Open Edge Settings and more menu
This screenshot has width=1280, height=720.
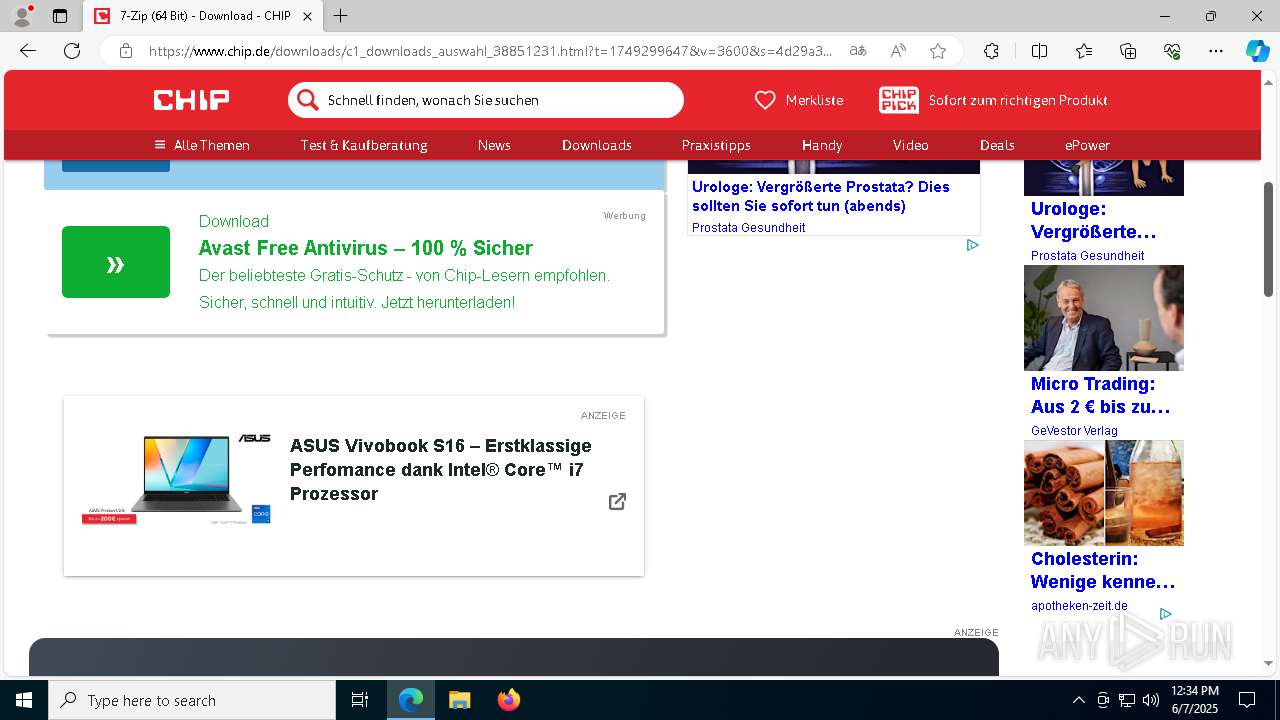(x=1216, y=51)
